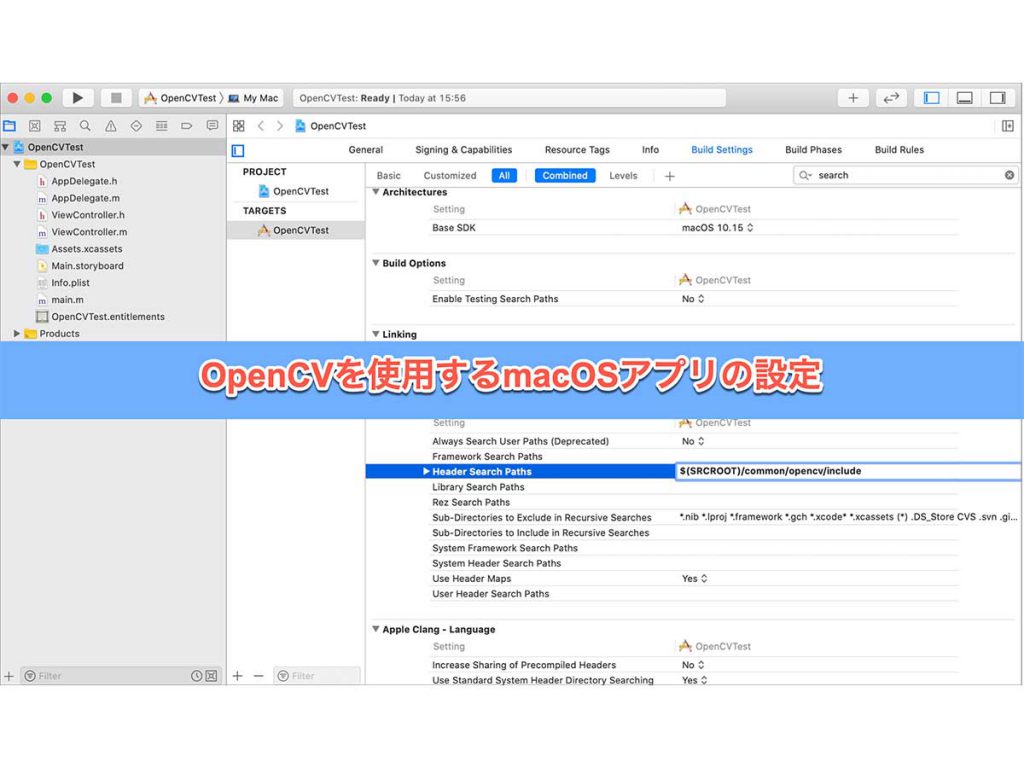Switch to Combined view
Screen dimensions: 1024x768
pos(565,176)
